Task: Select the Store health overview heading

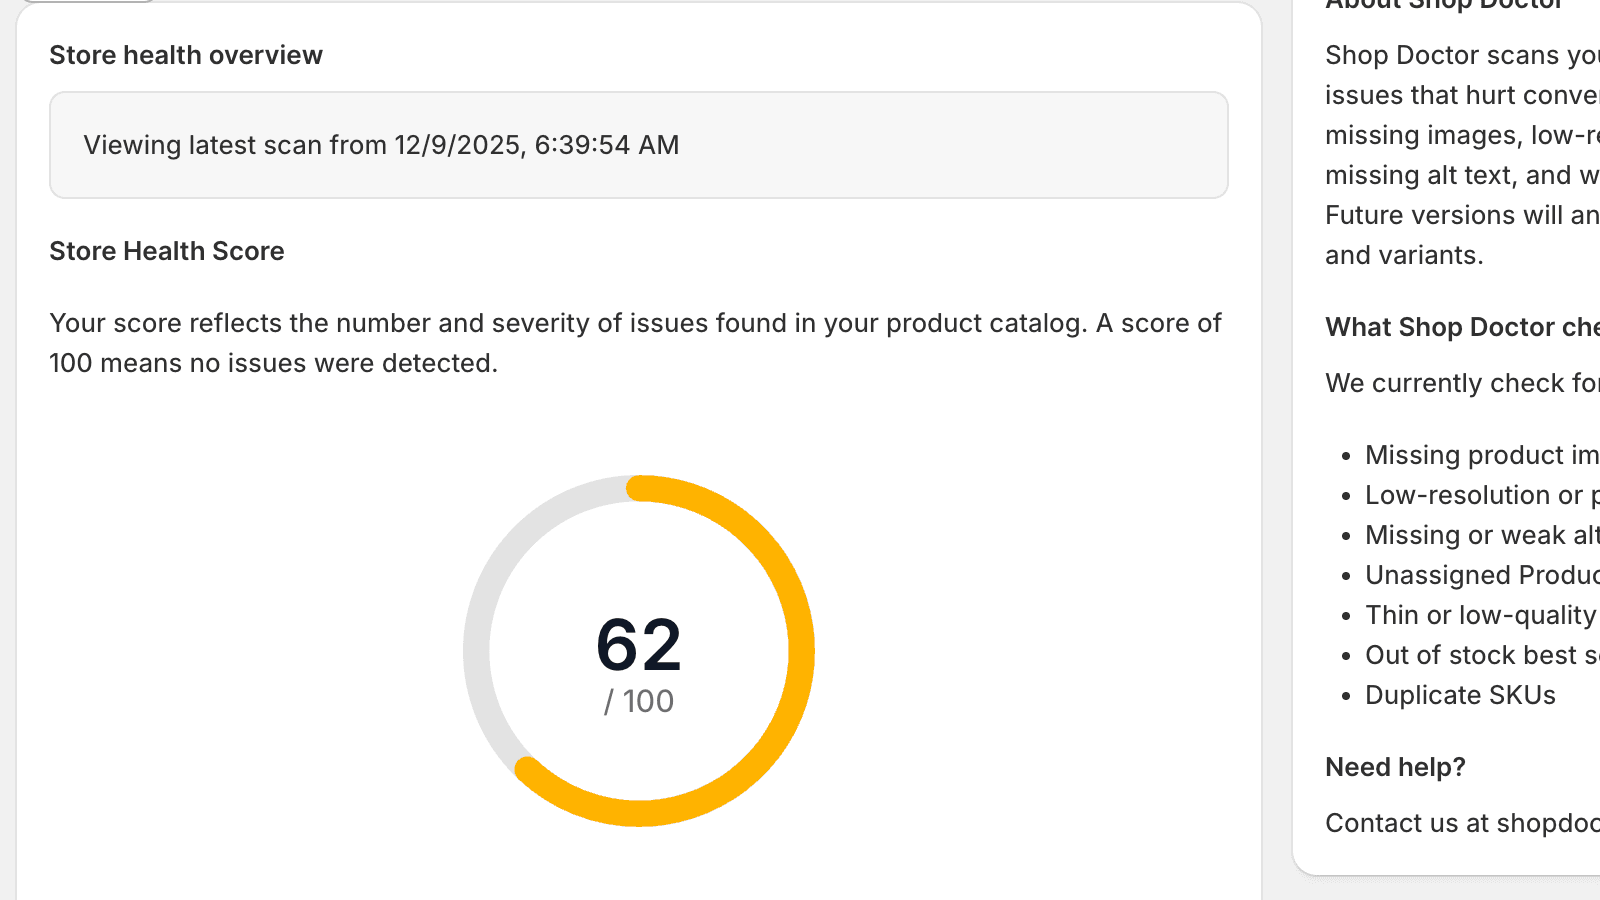Action: (186, 55)
